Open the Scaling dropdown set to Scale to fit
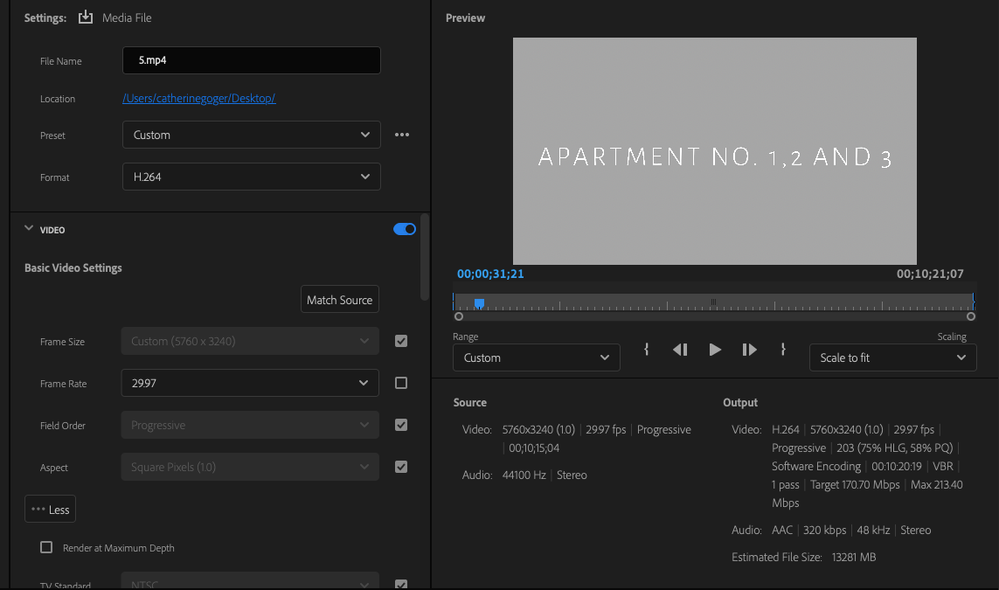 click(892, 358)
